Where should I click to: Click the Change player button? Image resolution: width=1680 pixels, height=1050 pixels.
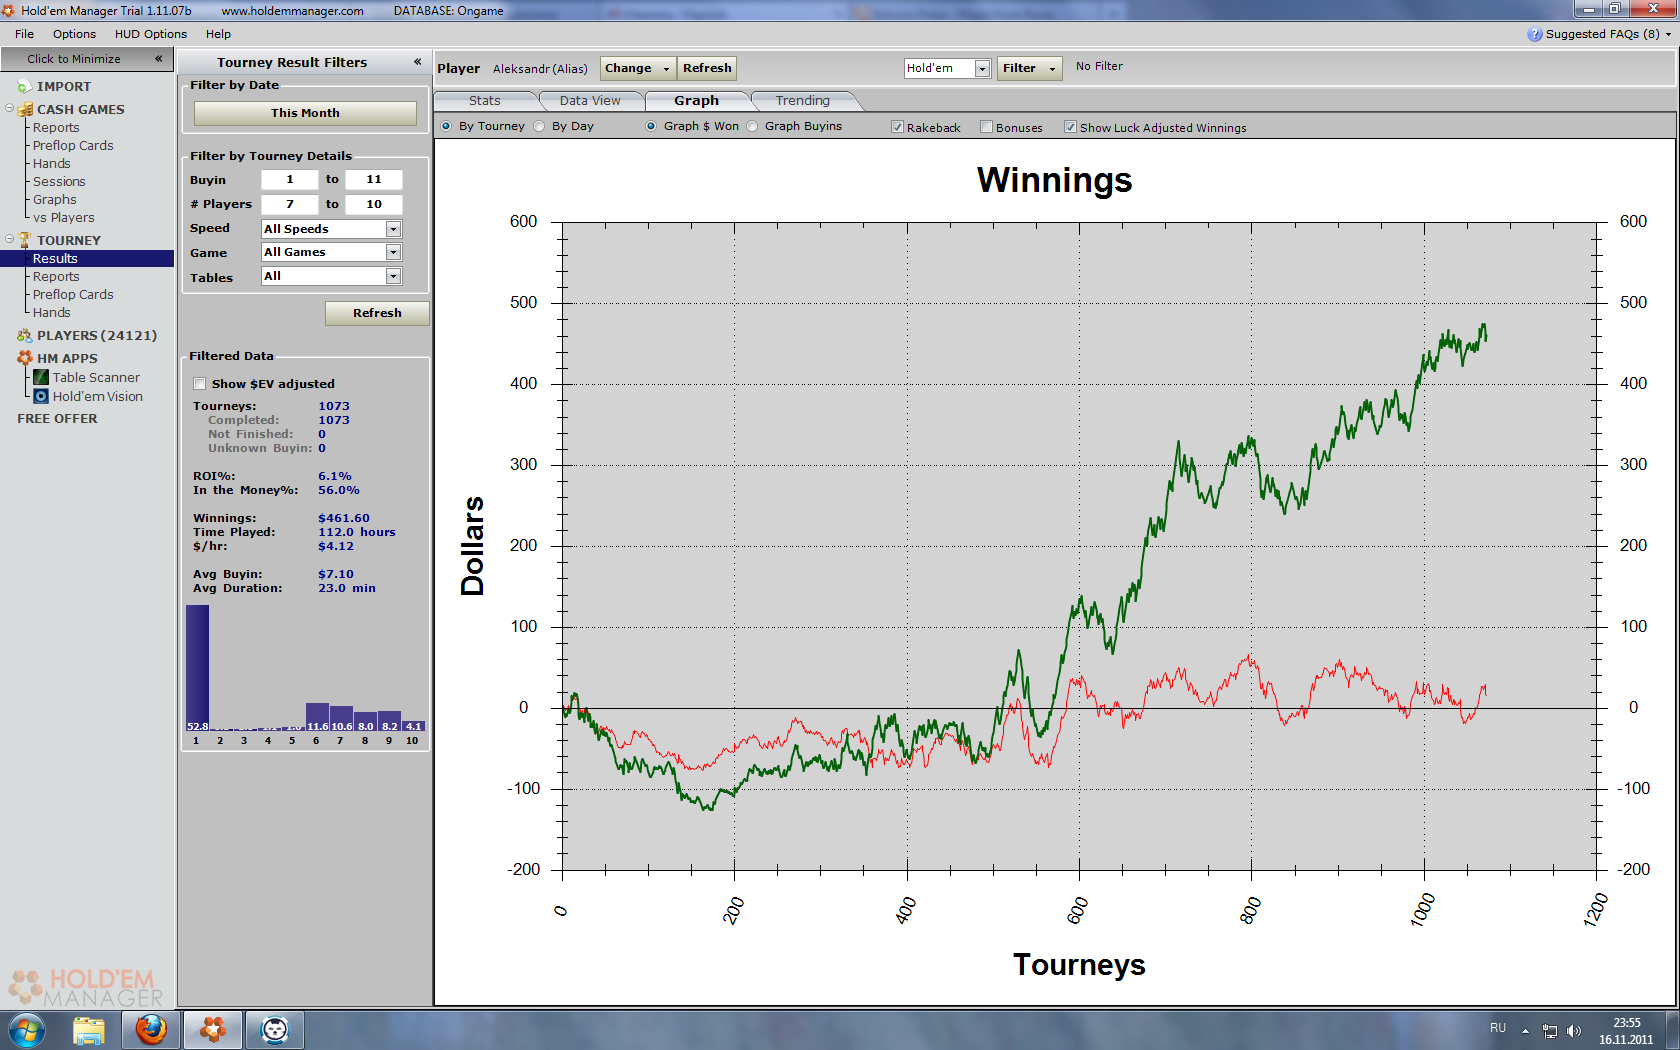click(x=637, y=68)
